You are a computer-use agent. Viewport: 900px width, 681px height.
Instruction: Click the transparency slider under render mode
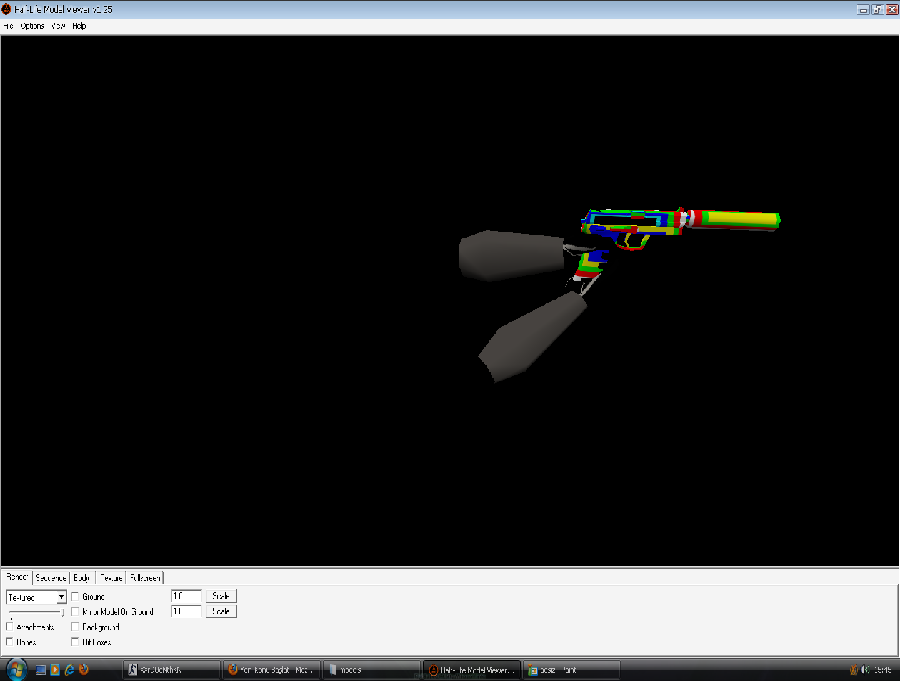pos(35,612)
